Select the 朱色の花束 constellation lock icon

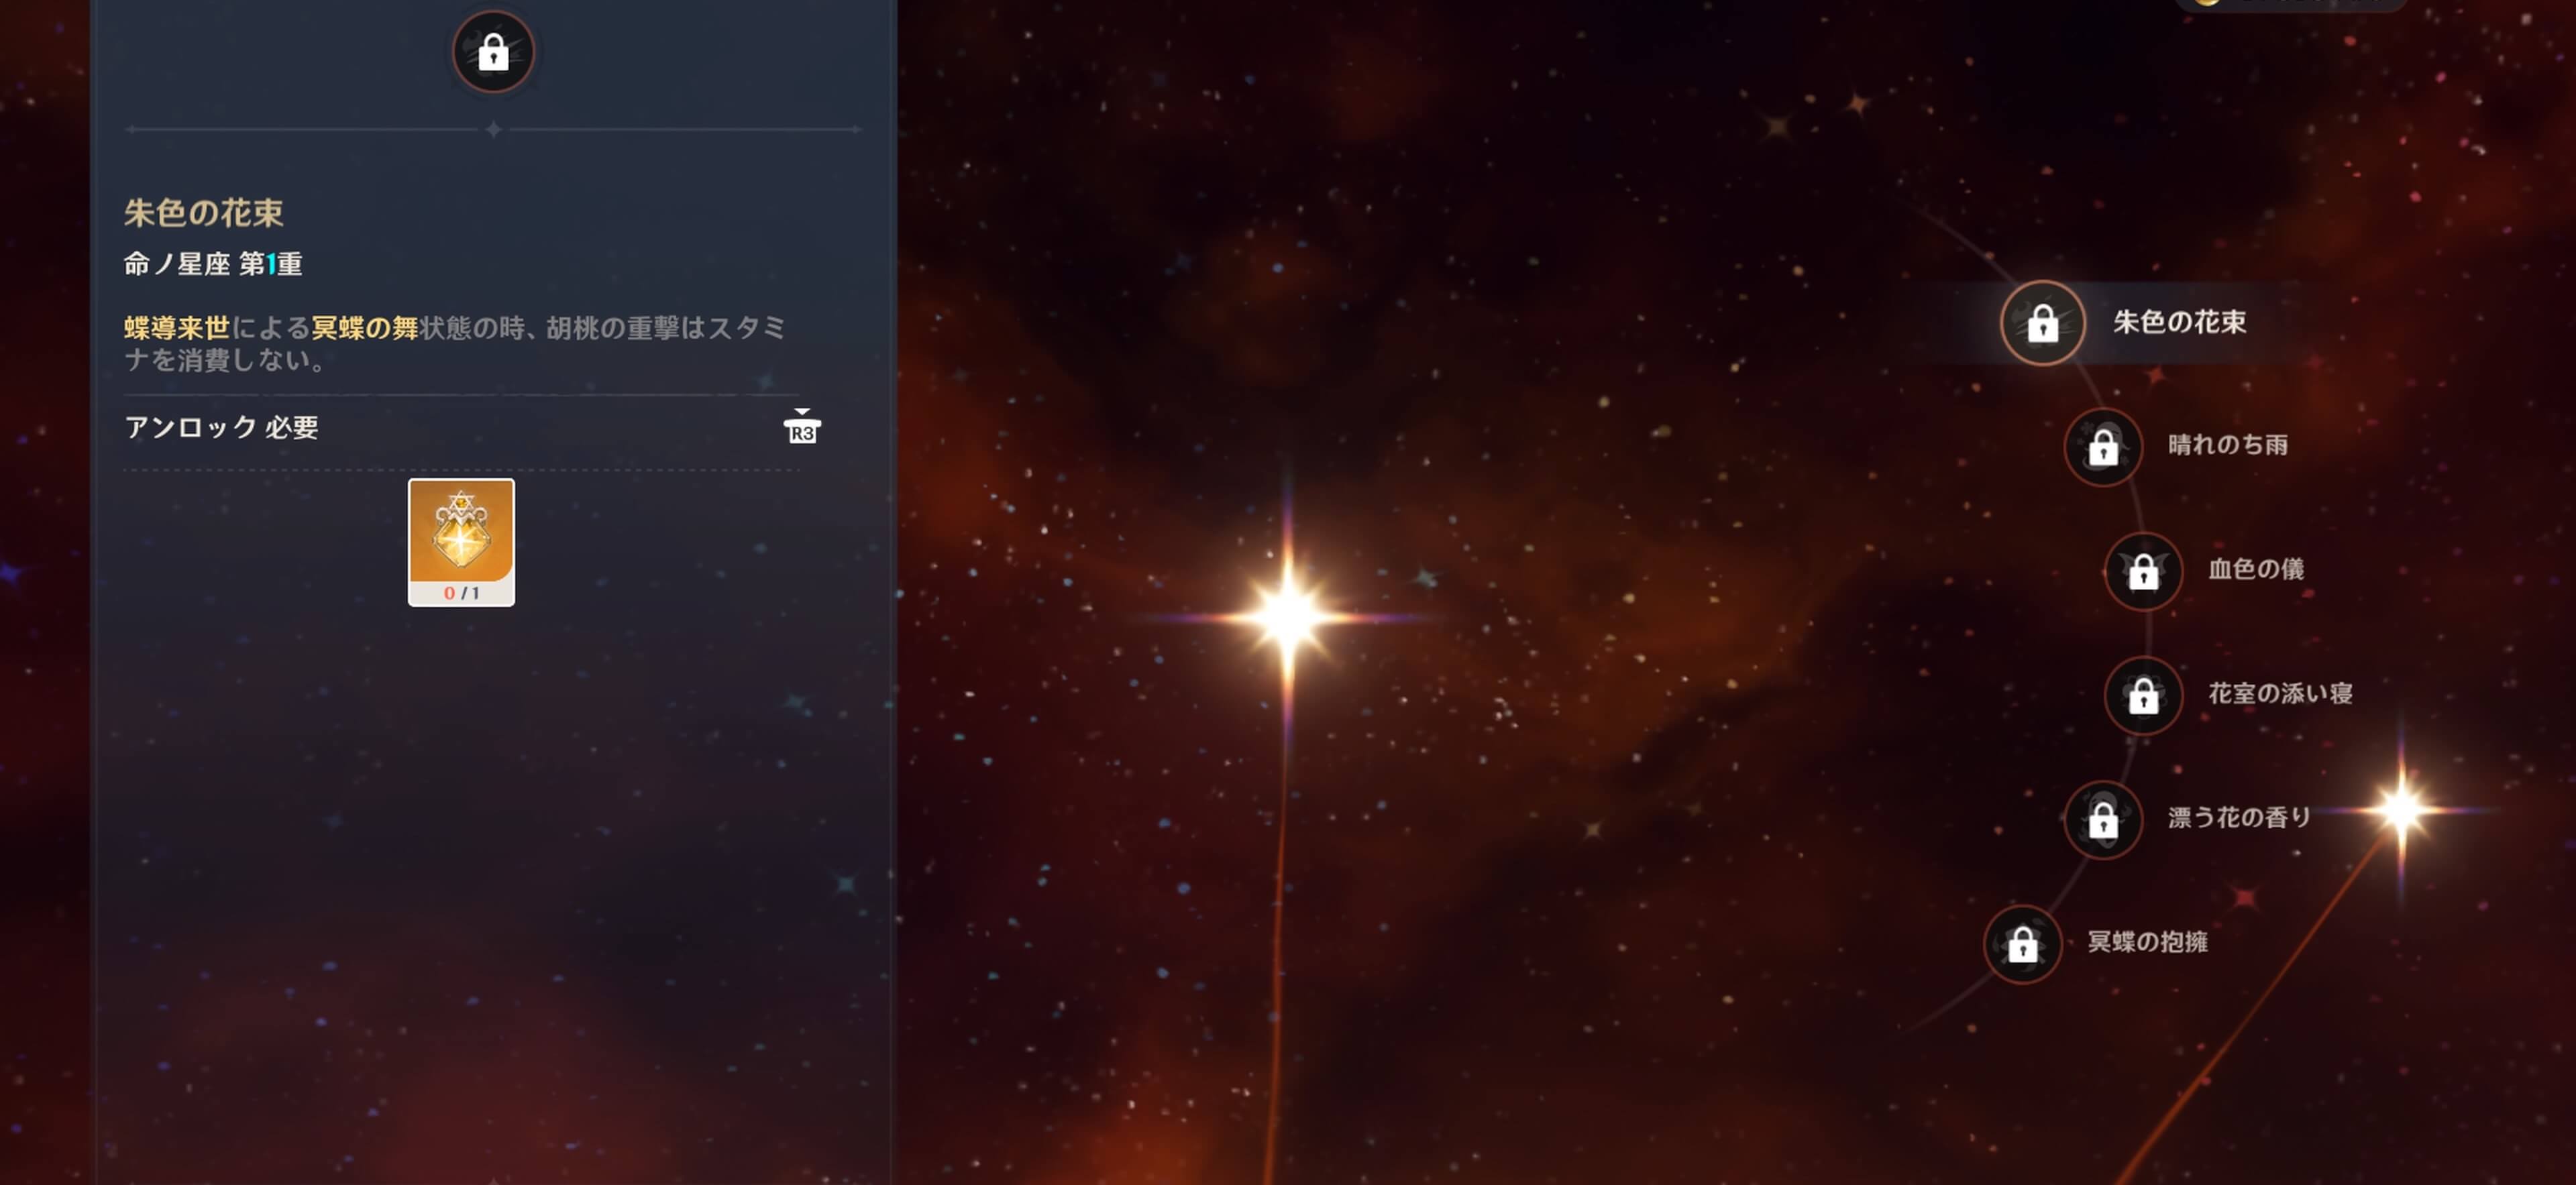(2042, 322)
